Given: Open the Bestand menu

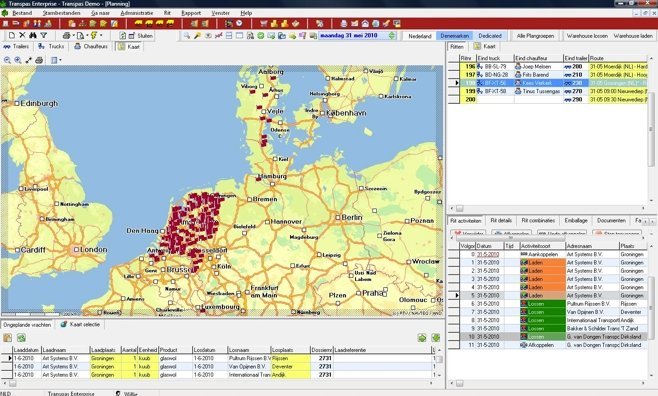Looking at the screenshot, I should (x=22, y=13).
